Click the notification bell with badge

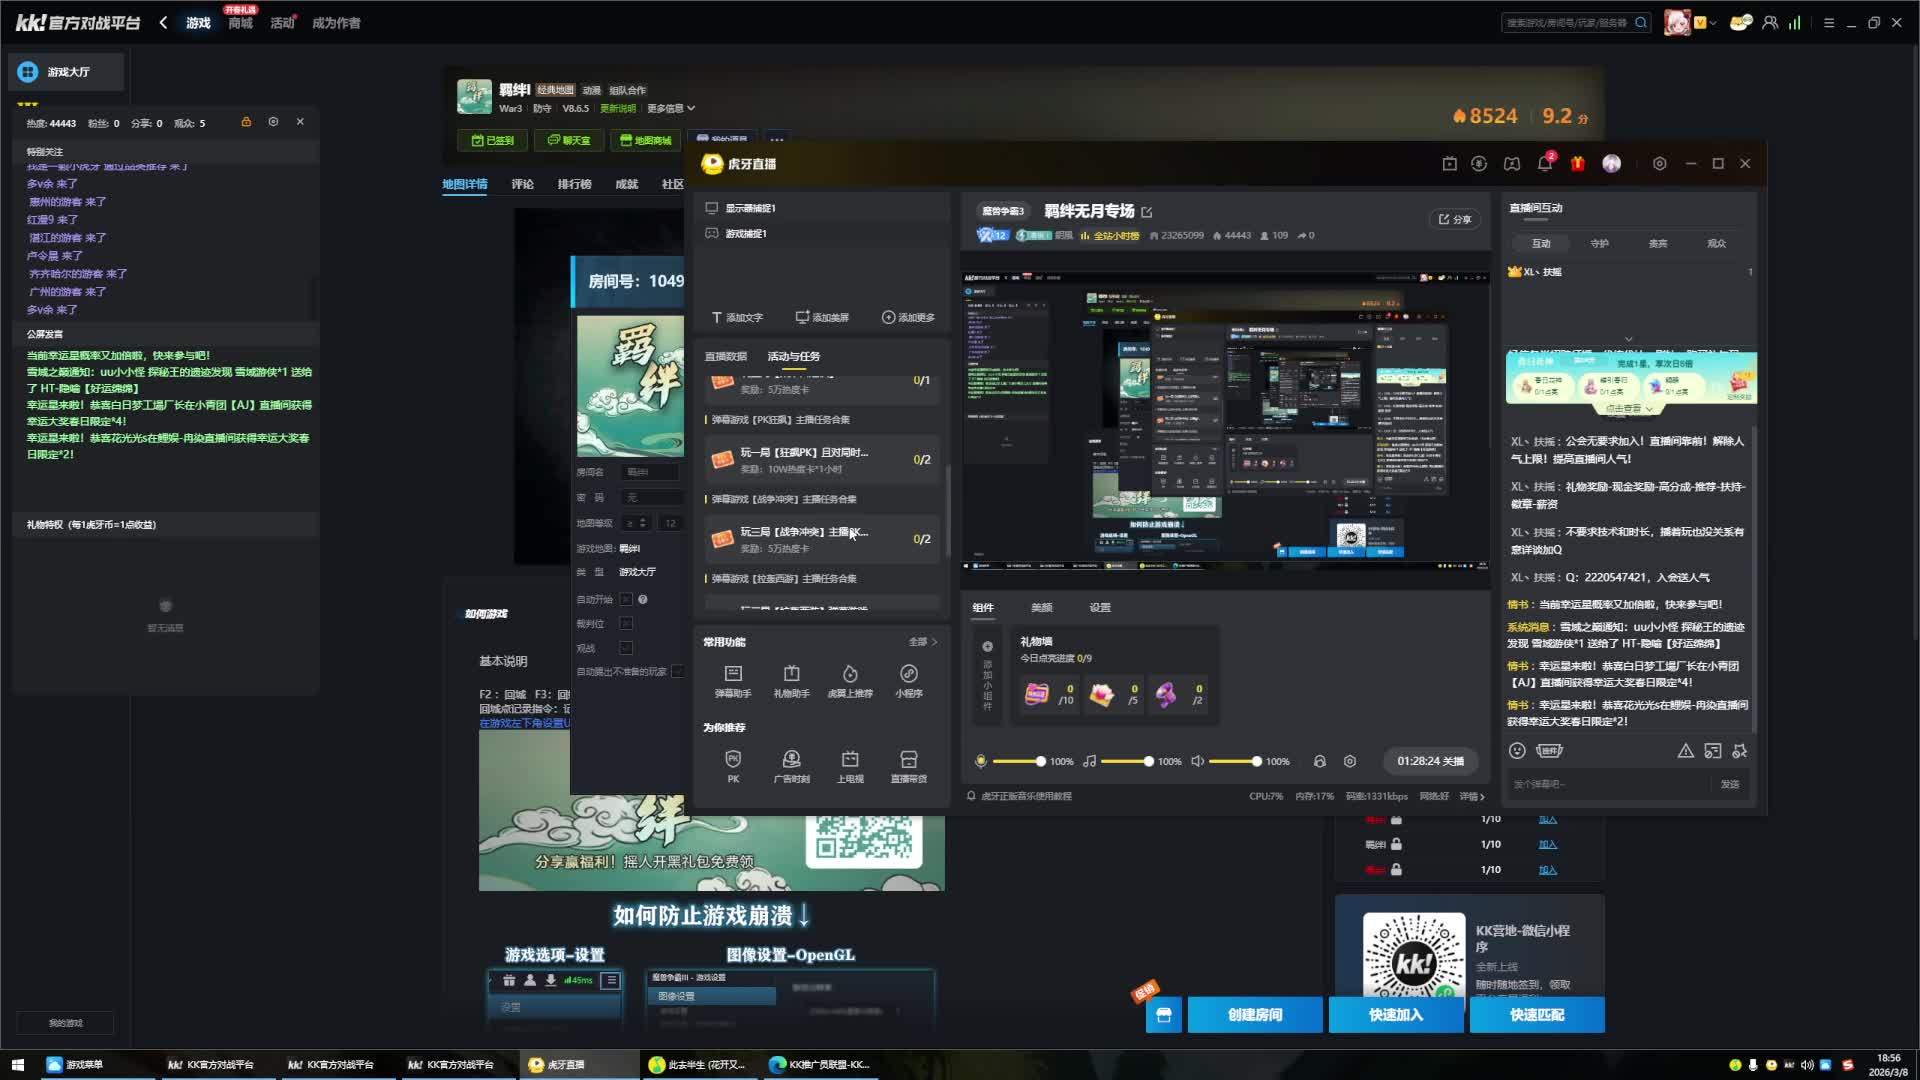pos(1544,163)
